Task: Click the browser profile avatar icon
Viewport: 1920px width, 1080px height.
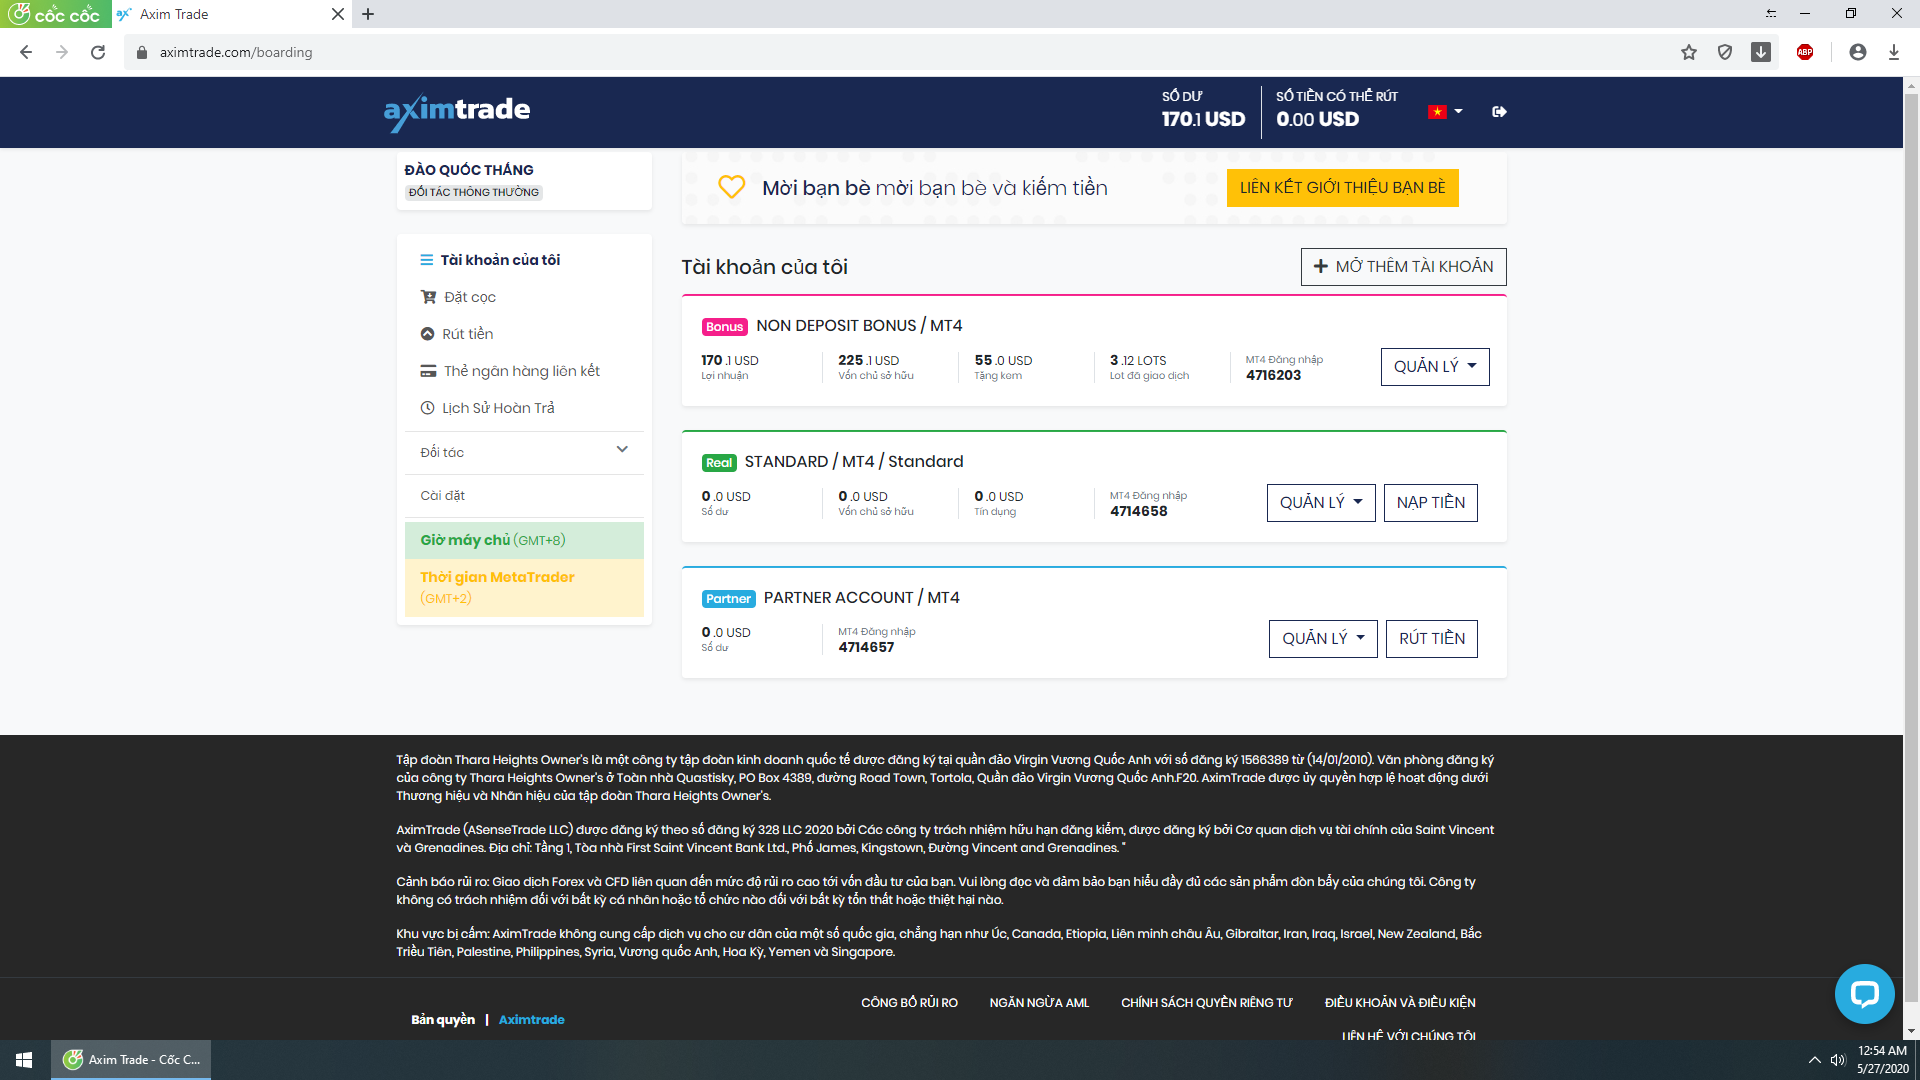Action: pos(1858,52)
